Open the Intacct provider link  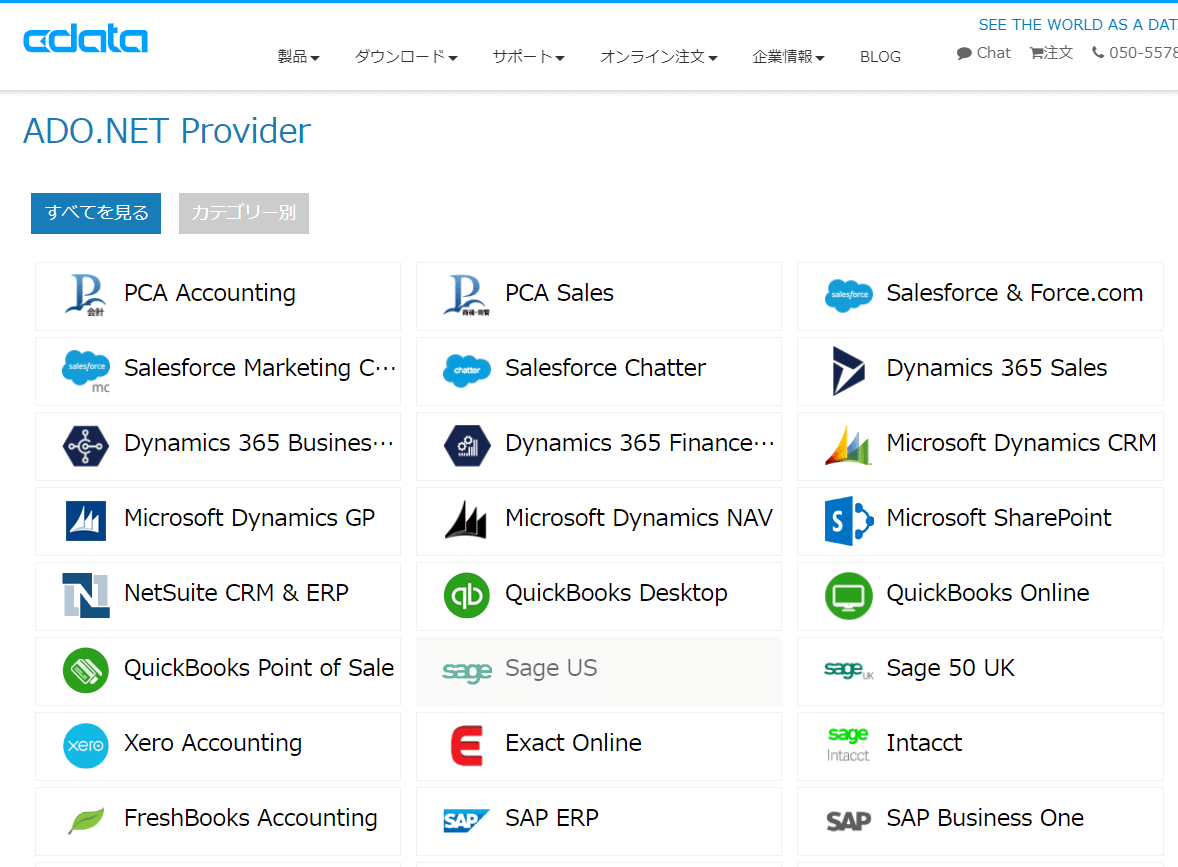980,747
